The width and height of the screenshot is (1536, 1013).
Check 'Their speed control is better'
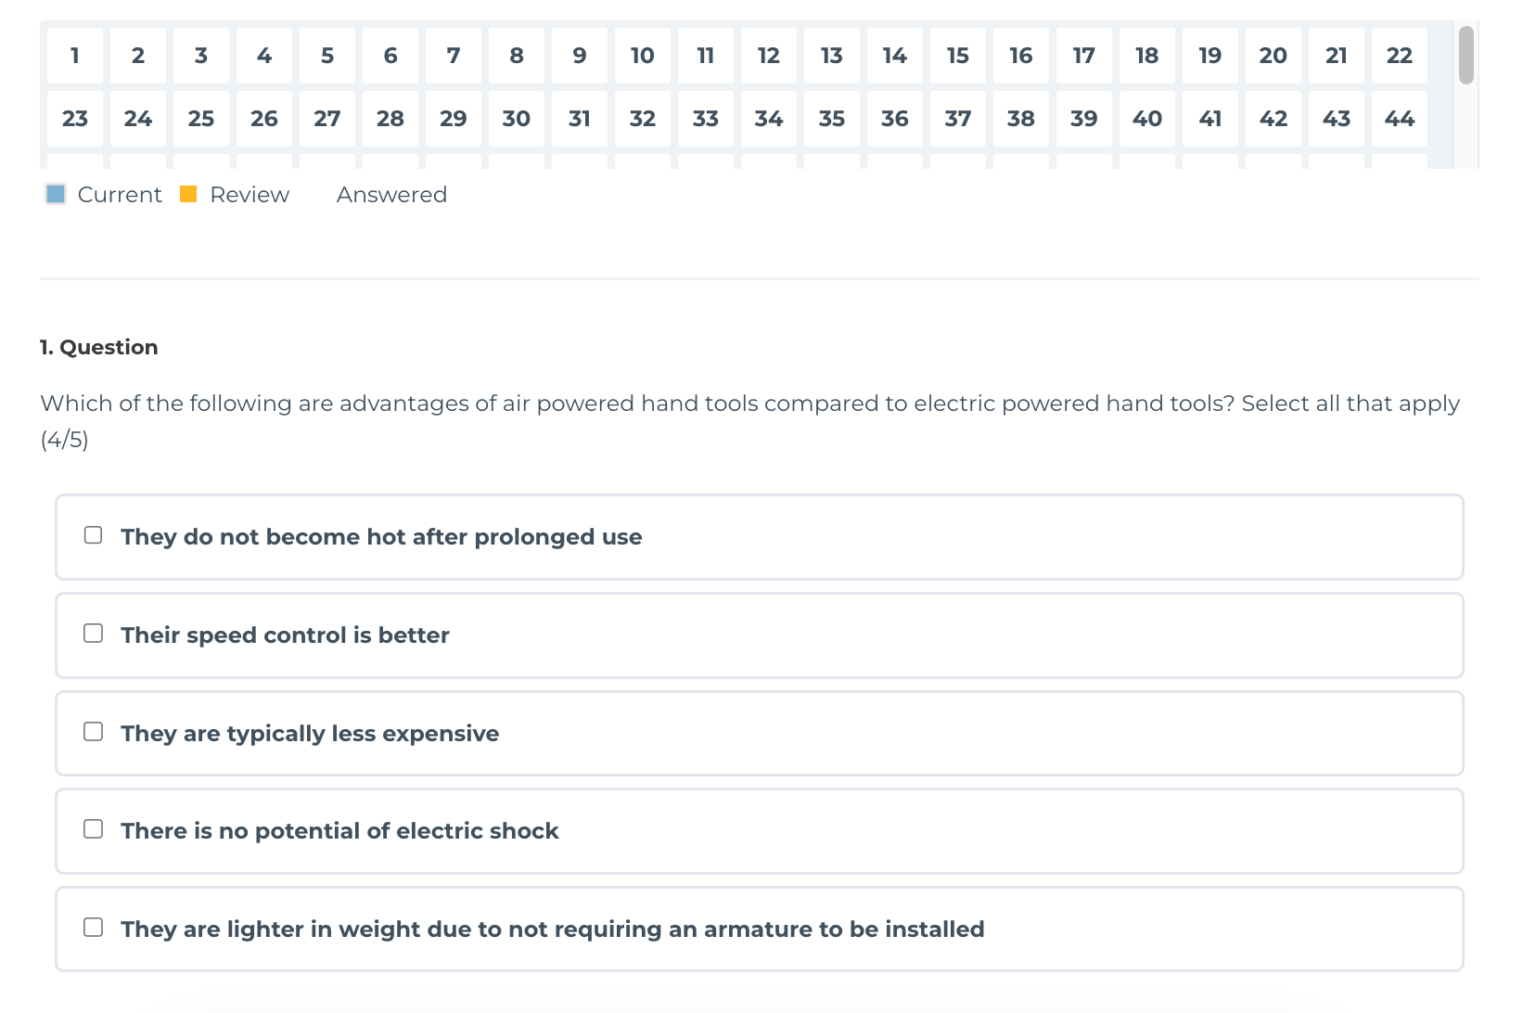[93, 633]
